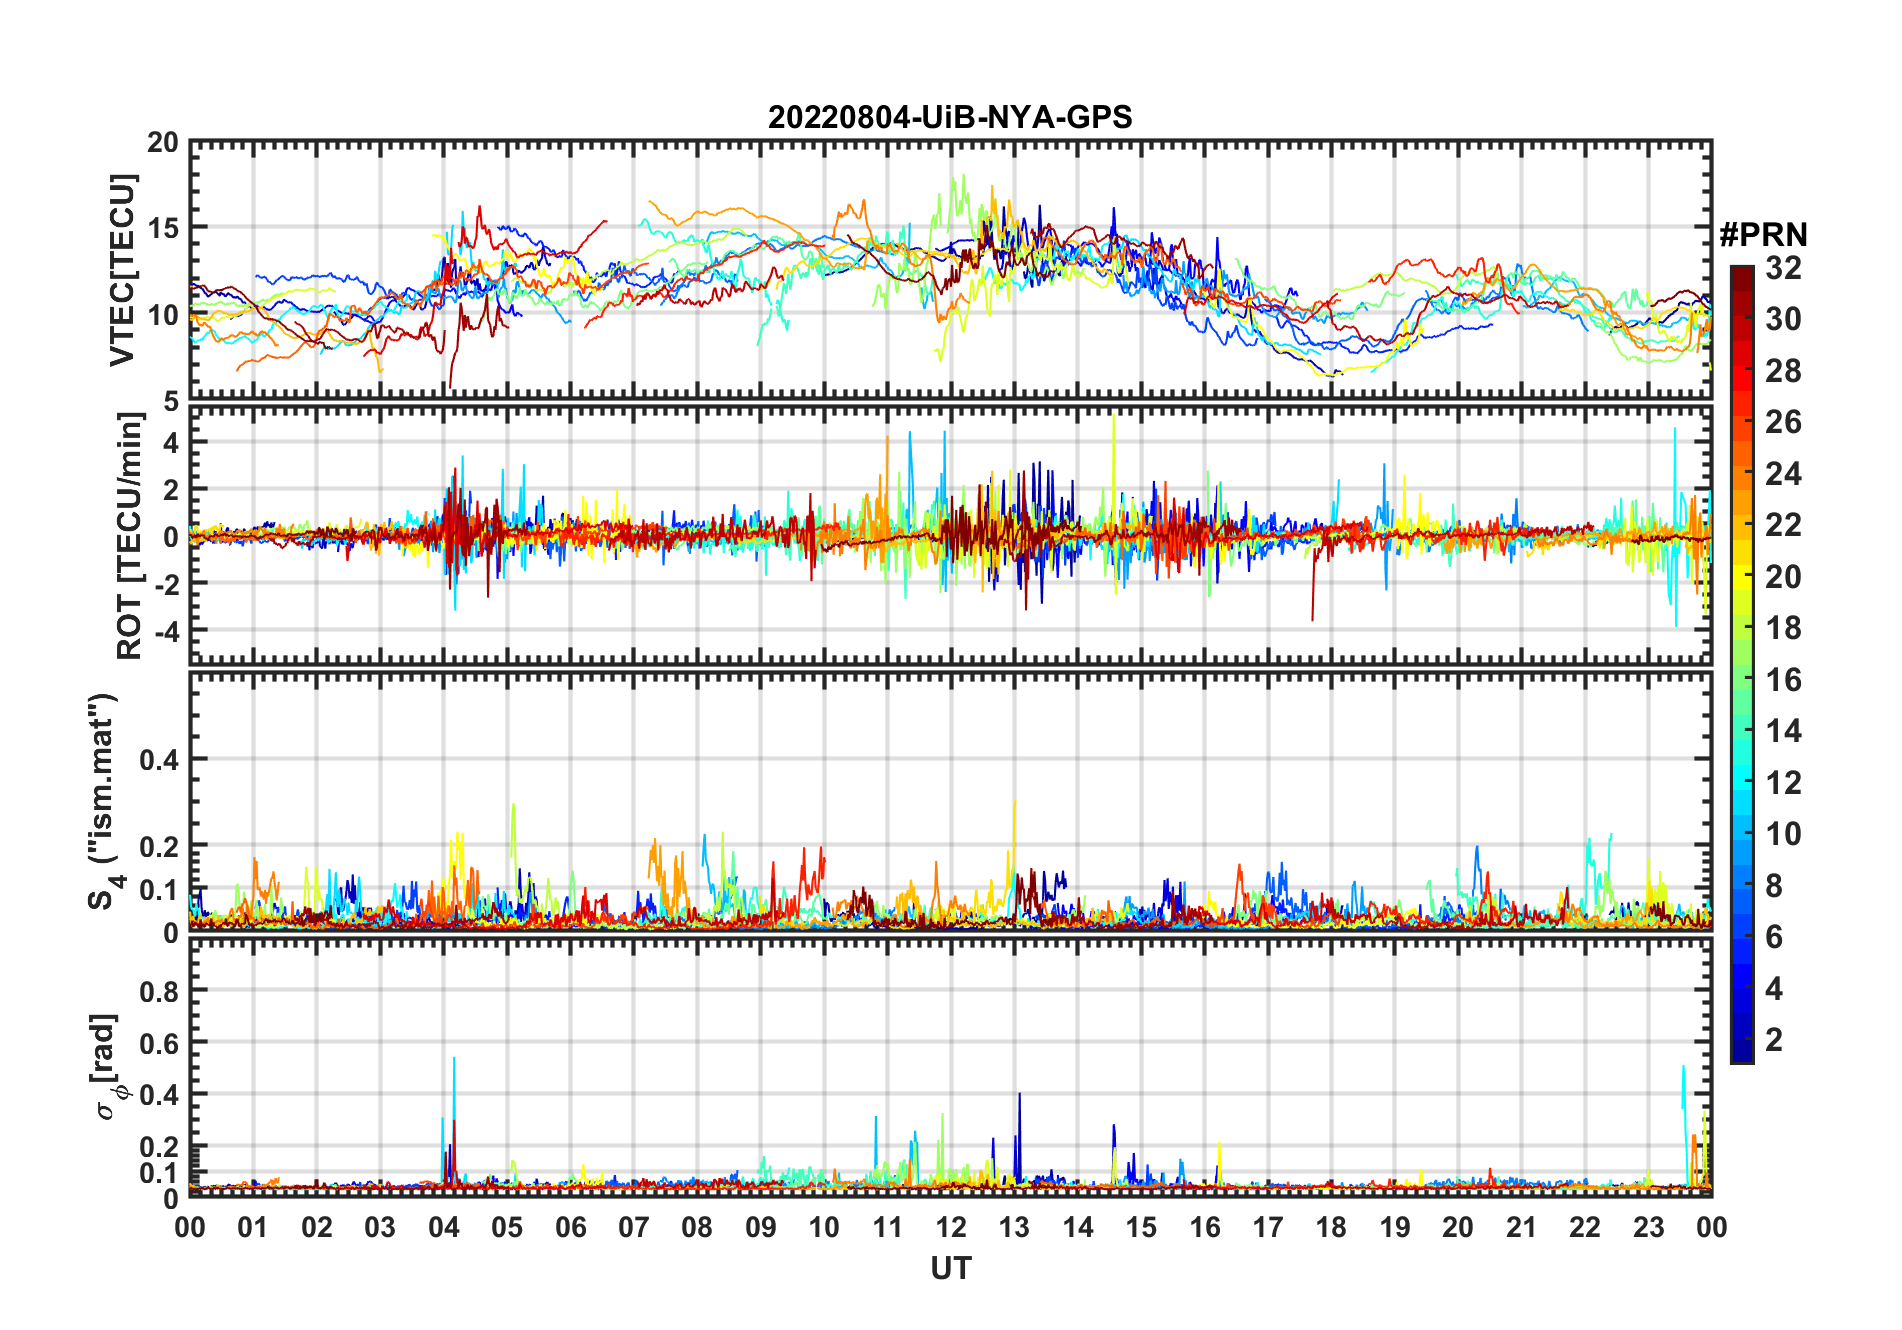
Task: Click x-axis tick label 18
Action: pos(1331,1227)
